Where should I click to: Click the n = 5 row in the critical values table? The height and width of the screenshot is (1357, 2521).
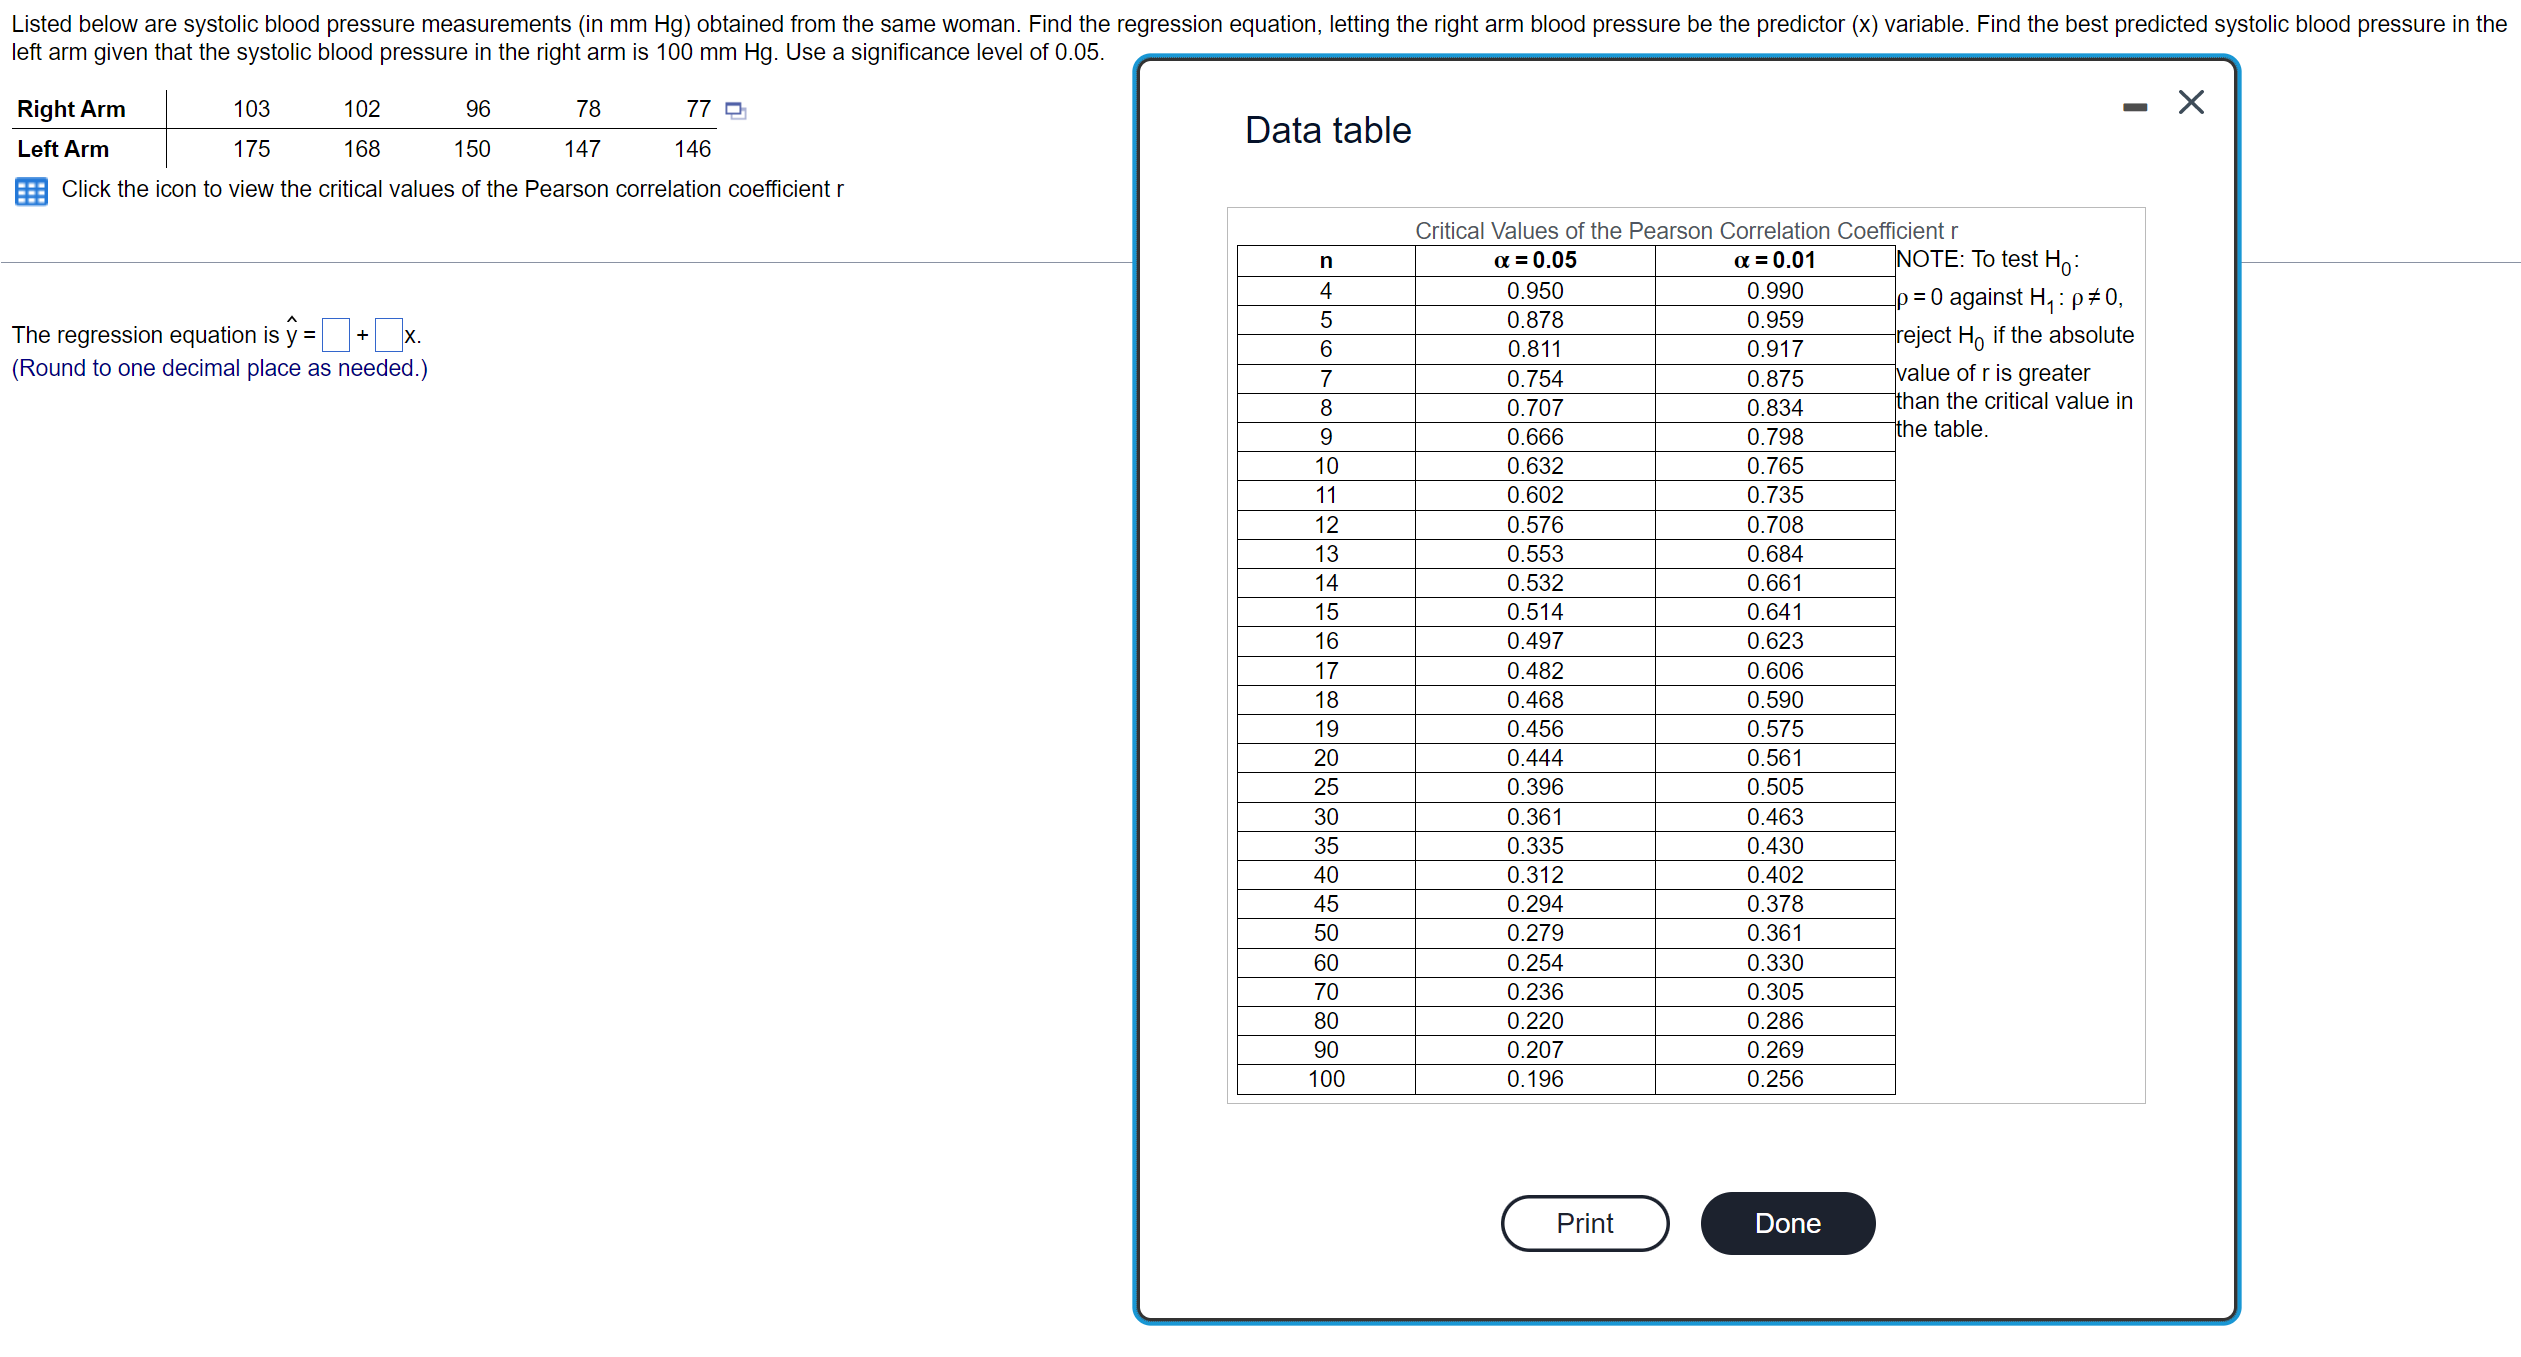[x=1326, y=320]
